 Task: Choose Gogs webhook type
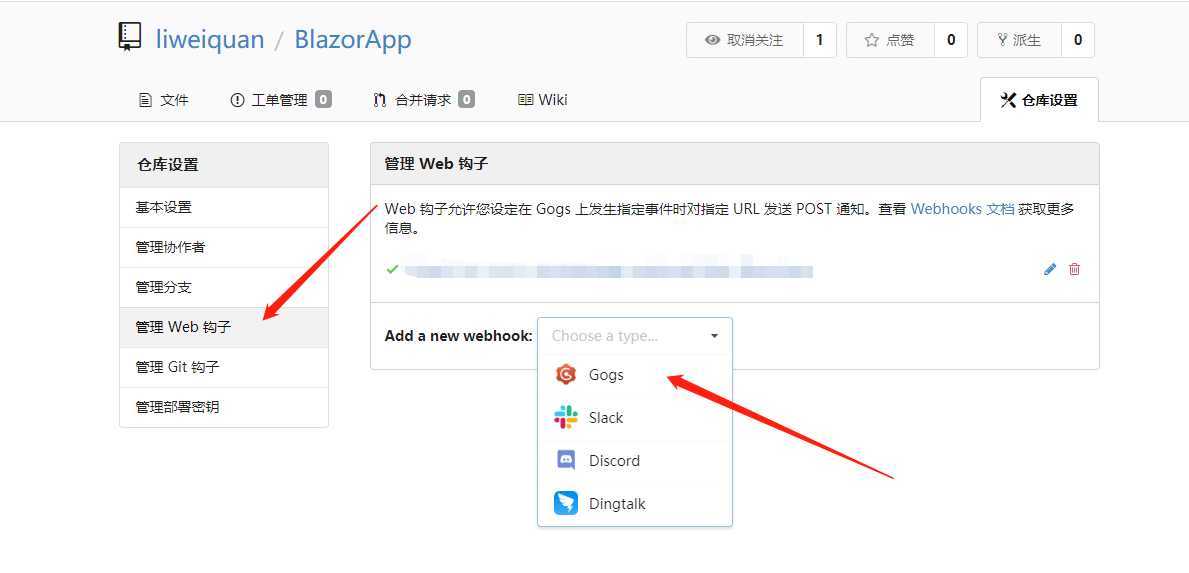click(635, 374)
